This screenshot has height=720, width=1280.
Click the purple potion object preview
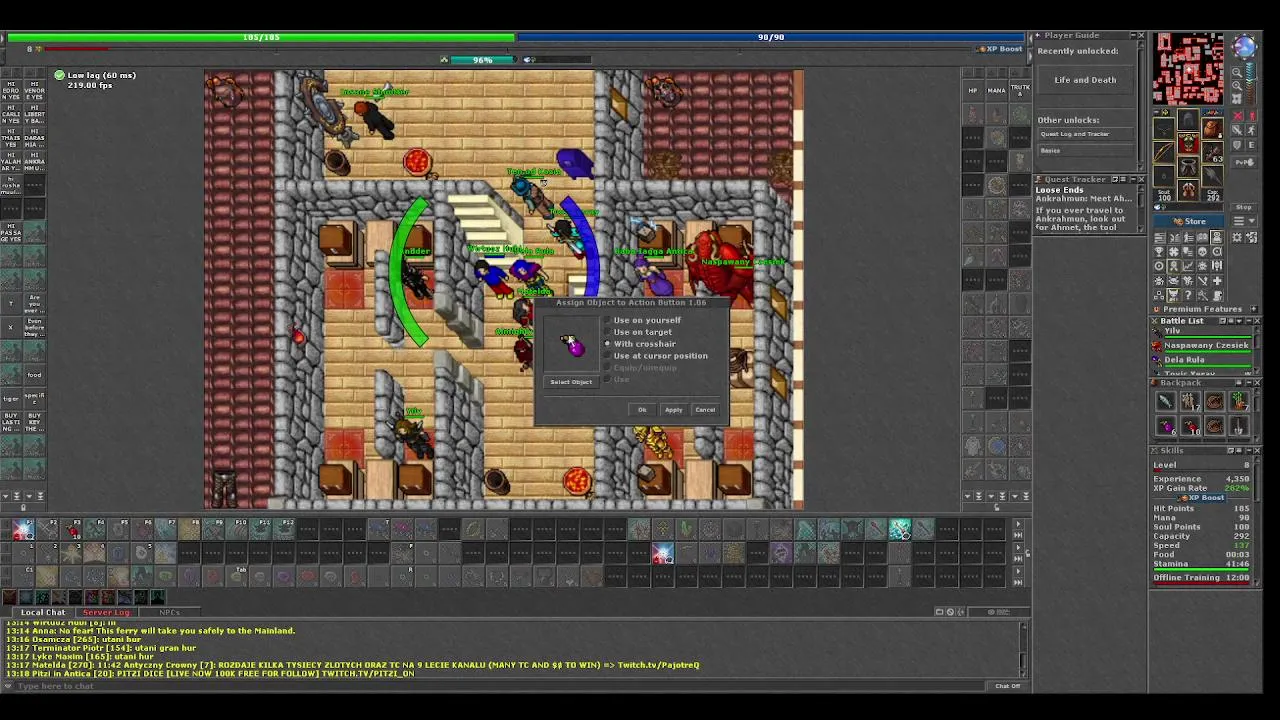pyautogui.click(x=572, y=346)
